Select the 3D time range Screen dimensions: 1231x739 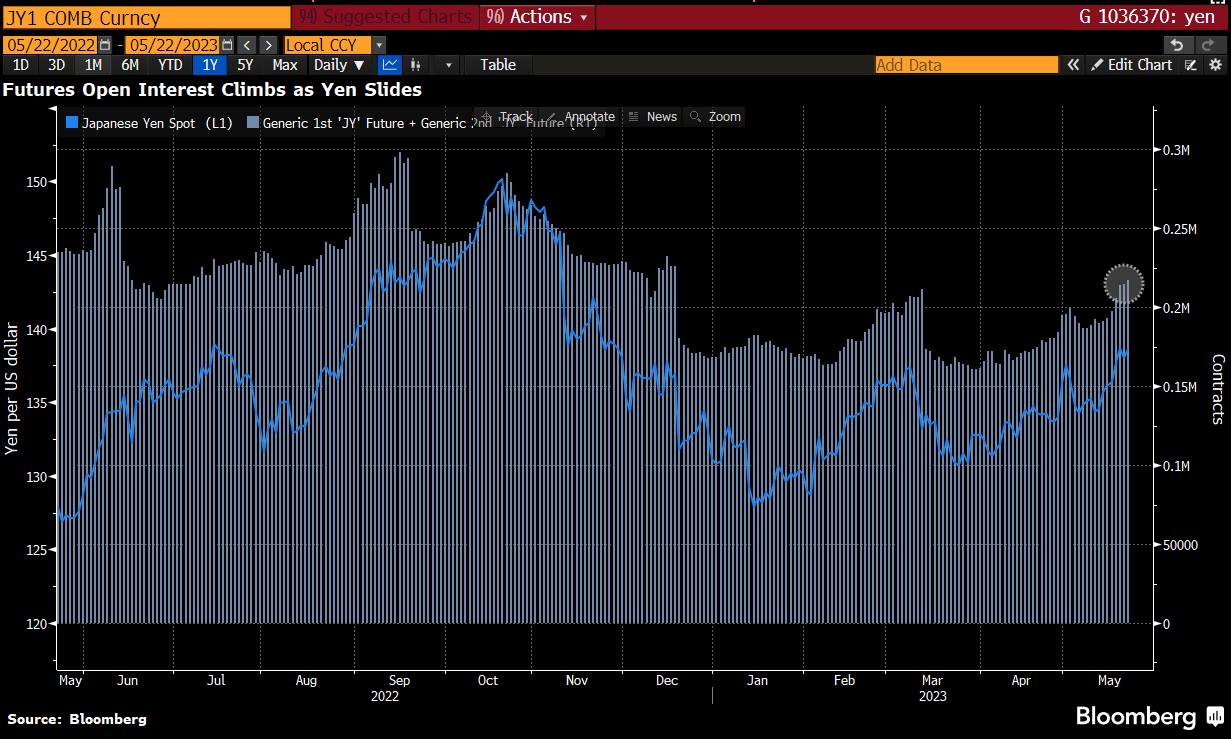click(x=56, y=65)
